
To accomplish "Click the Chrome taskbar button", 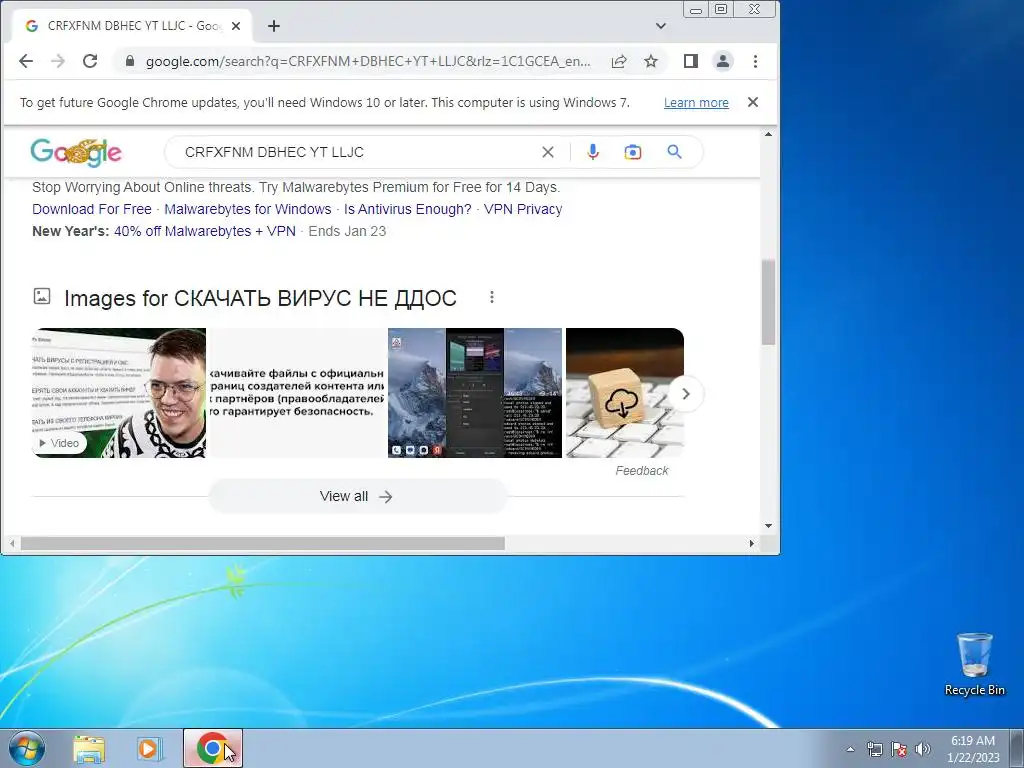I will pos(213,748).
